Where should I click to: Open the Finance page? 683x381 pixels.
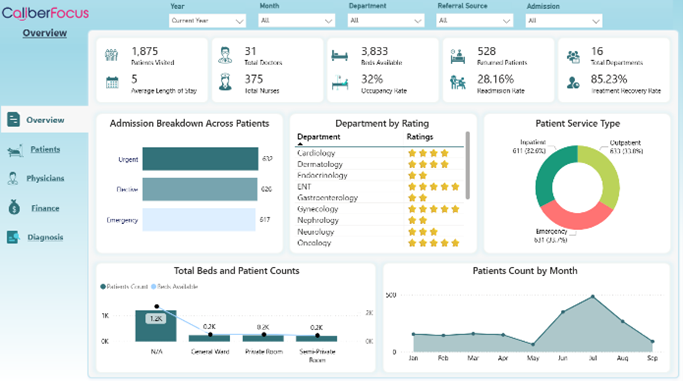(x=45, y=208)
